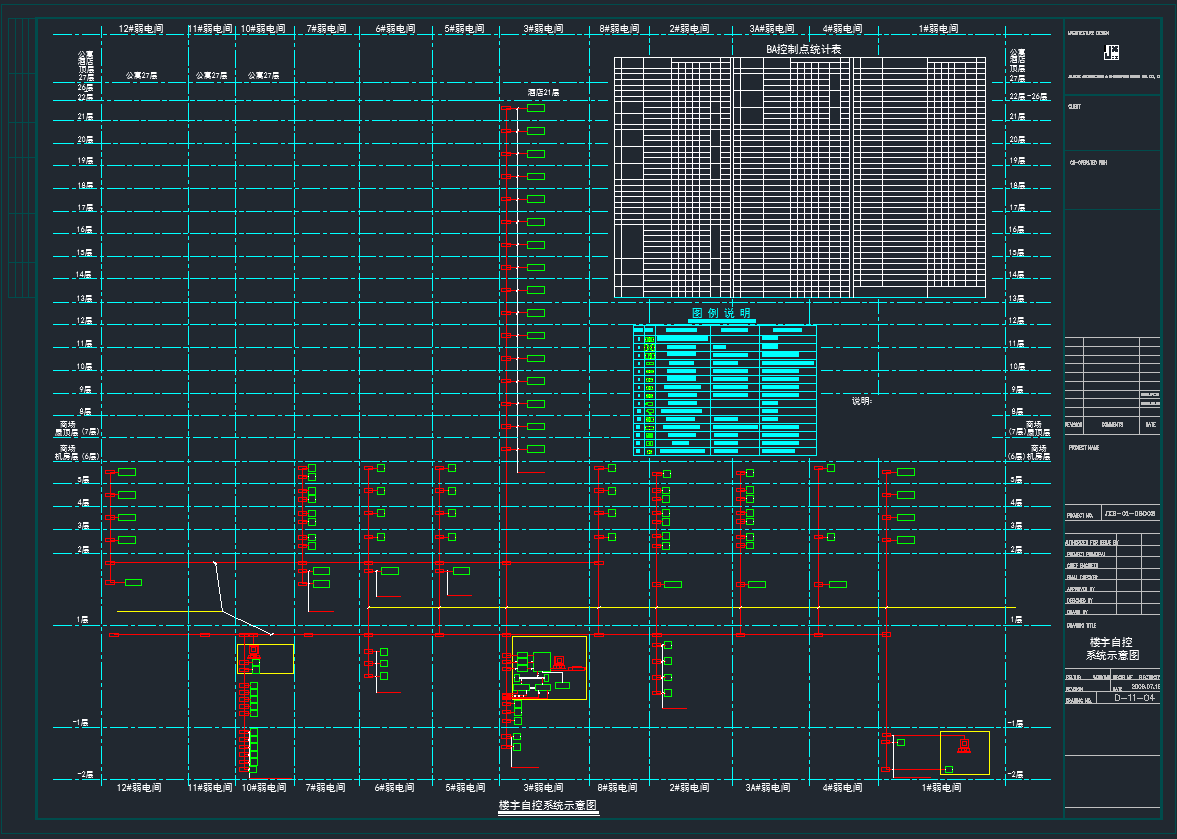Click the company logo in title block
The height and width of the screenshot is (839, 1177).
(1116, 53)
